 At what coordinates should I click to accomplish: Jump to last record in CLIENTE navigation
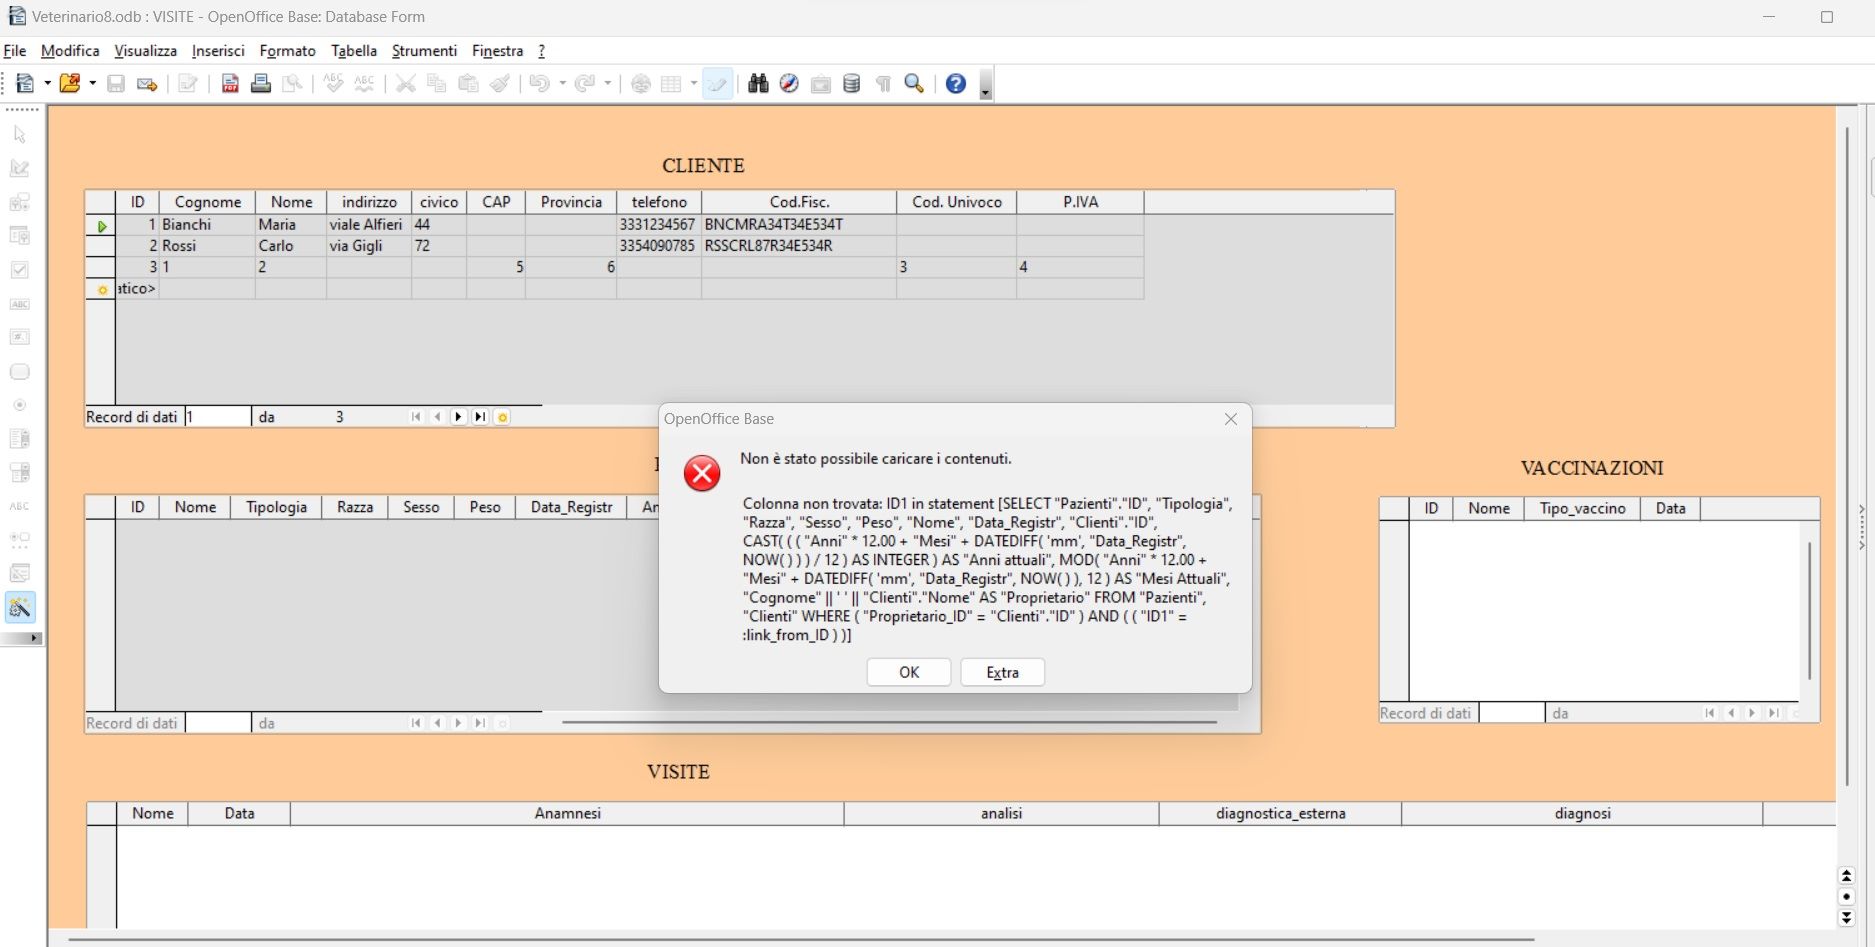coord(480,417)
